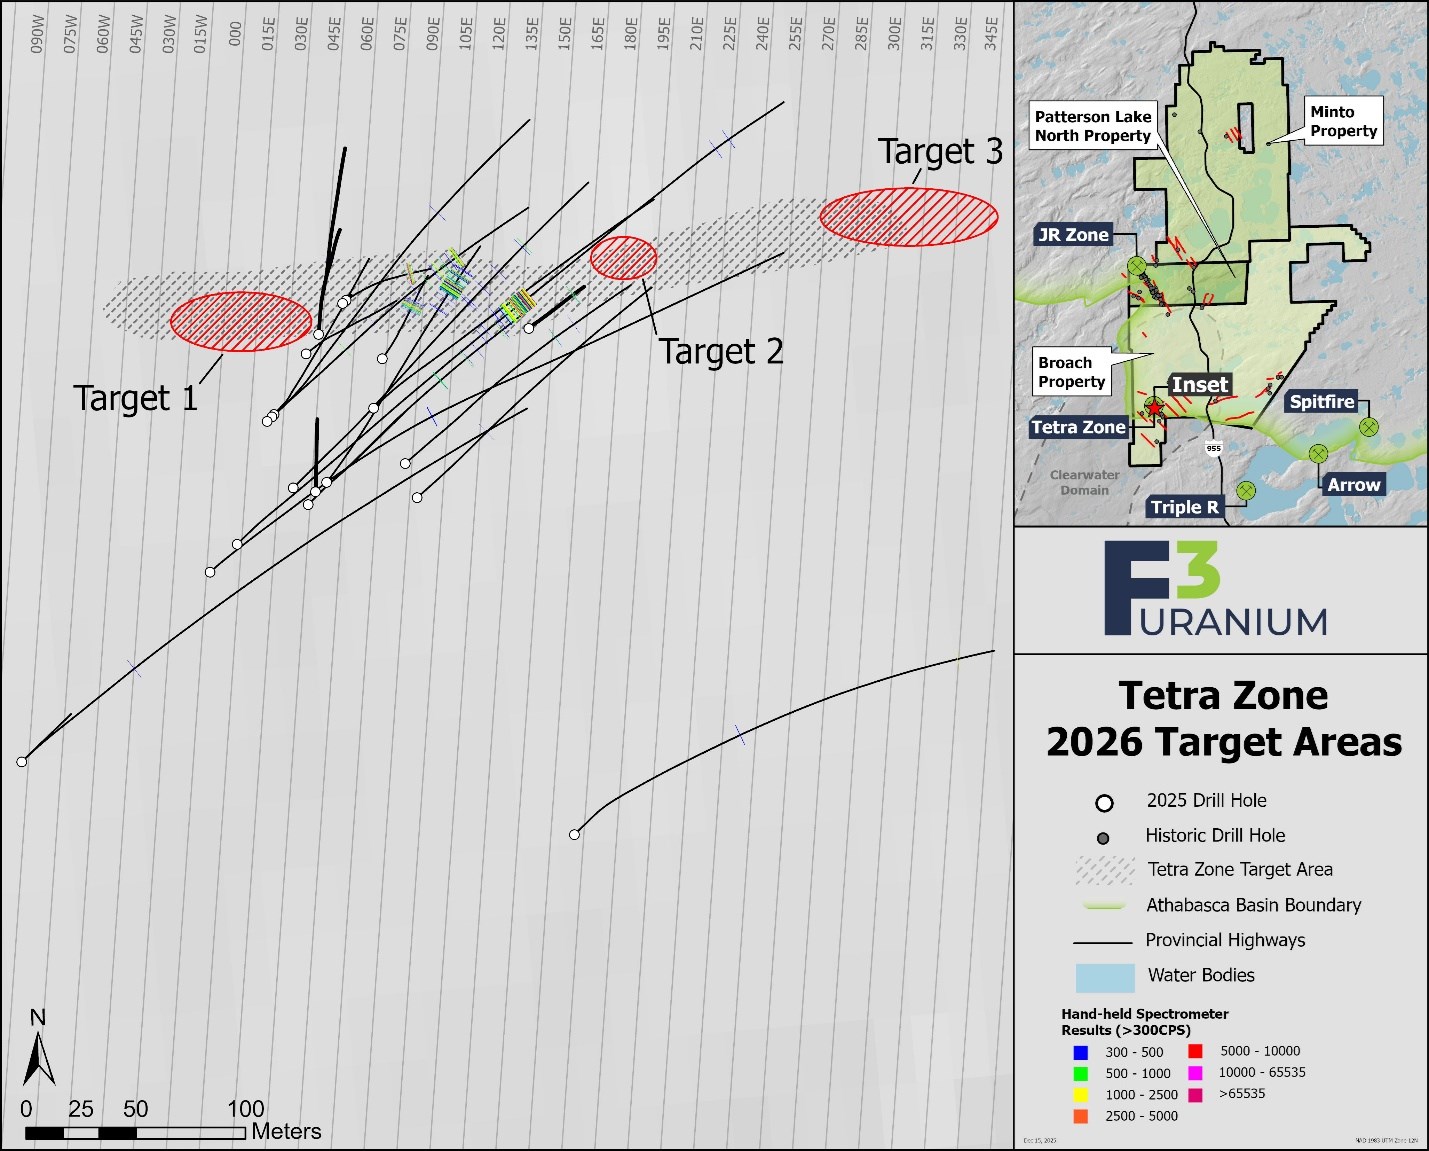Screen dimensions: 1429x1151
Task: Click the 2025 Drill Hole legend circle
Action: coord(1104,803)
